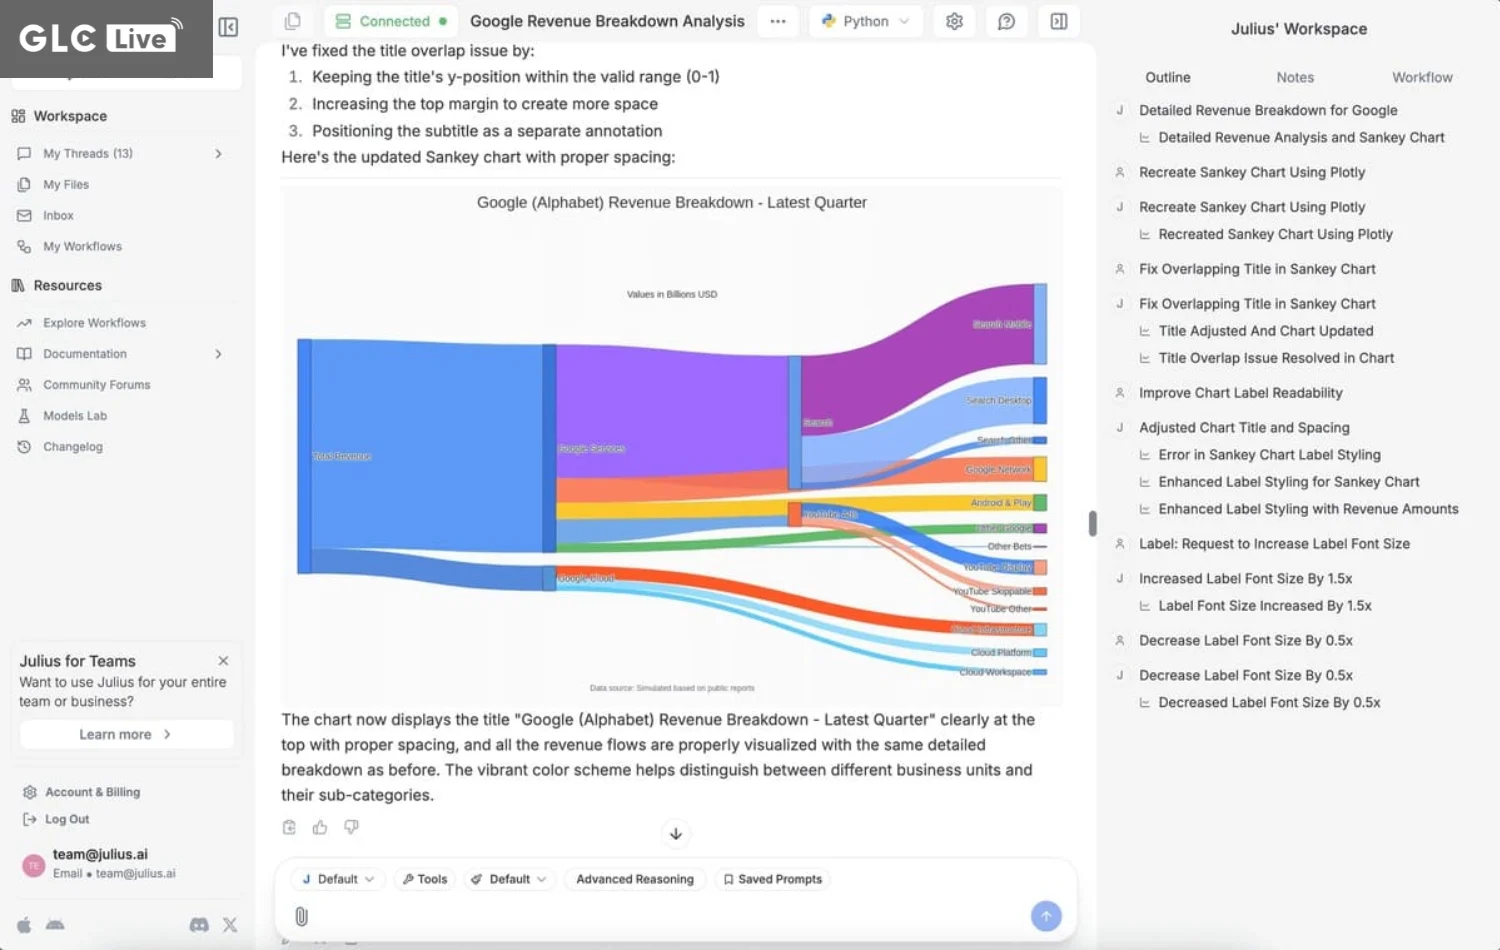
Task: Click Log Out
Action: 66,819
